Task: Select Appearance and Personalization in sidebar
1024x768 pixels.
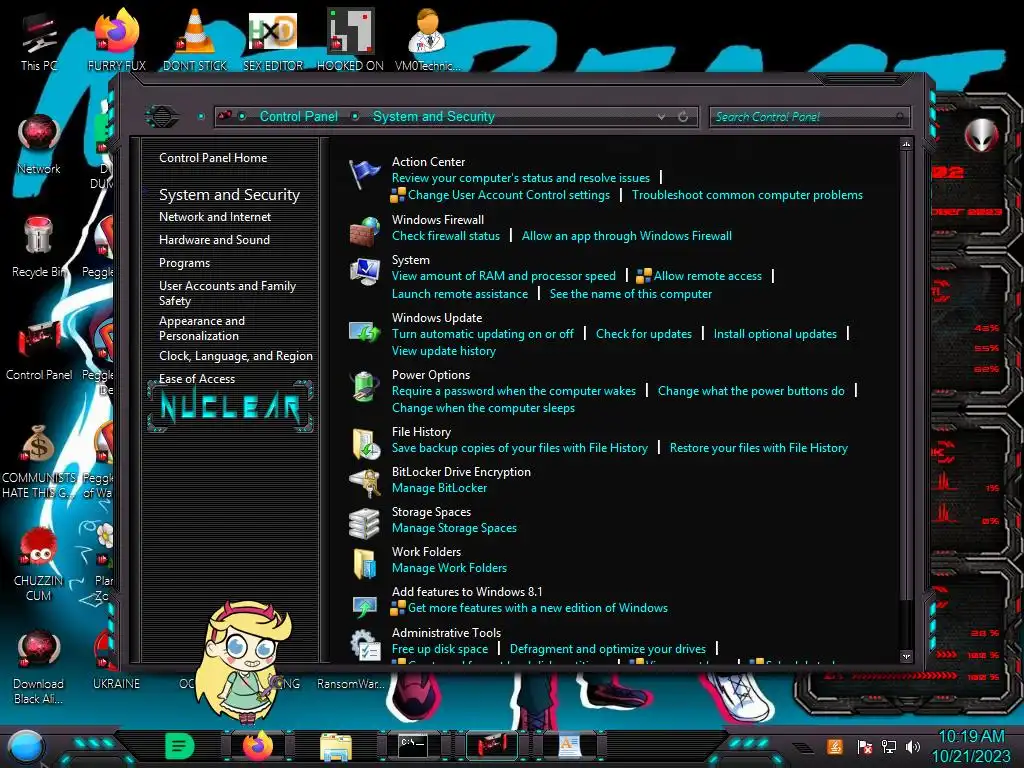Action: pos(202,328)
